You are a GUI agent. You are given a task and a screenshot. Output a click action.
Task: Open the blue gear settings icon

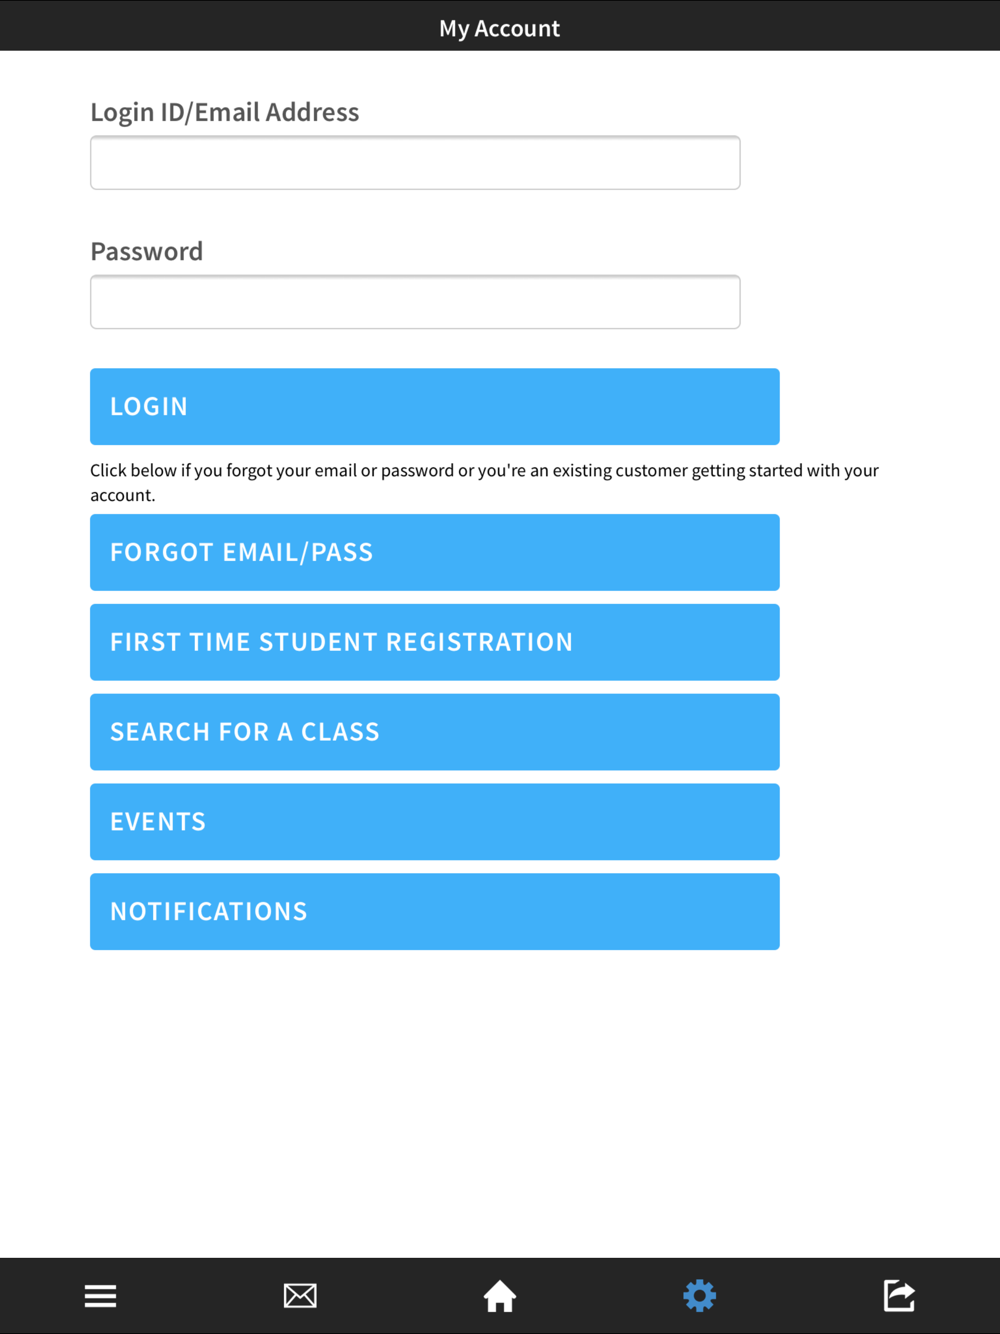(700, 1296)
